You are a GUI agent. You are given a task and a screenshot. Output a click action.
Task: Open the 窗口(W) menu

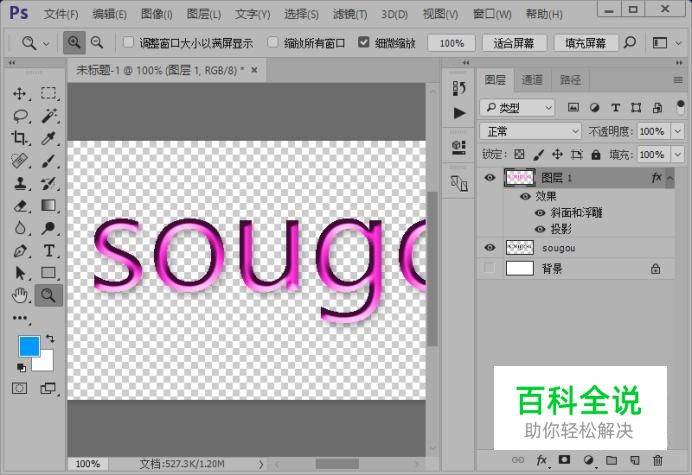(x=492, y=14)
